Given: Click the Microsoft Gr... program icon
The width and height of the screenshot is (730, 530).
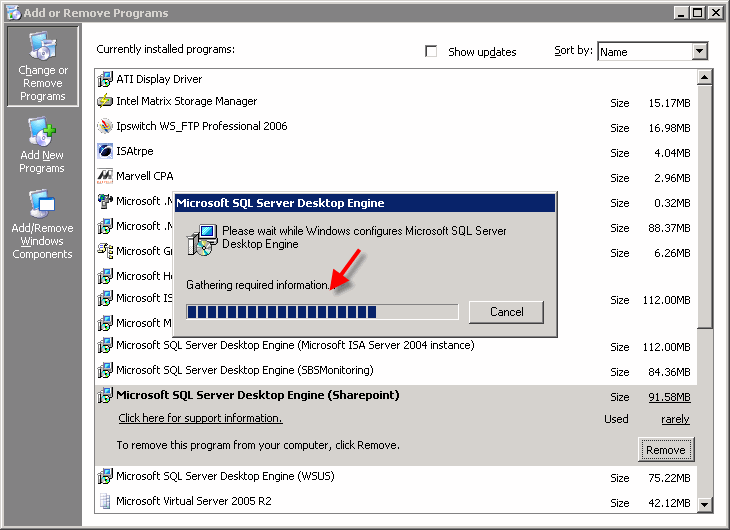Looking at the screenshot, I should (x=105, y=251).
